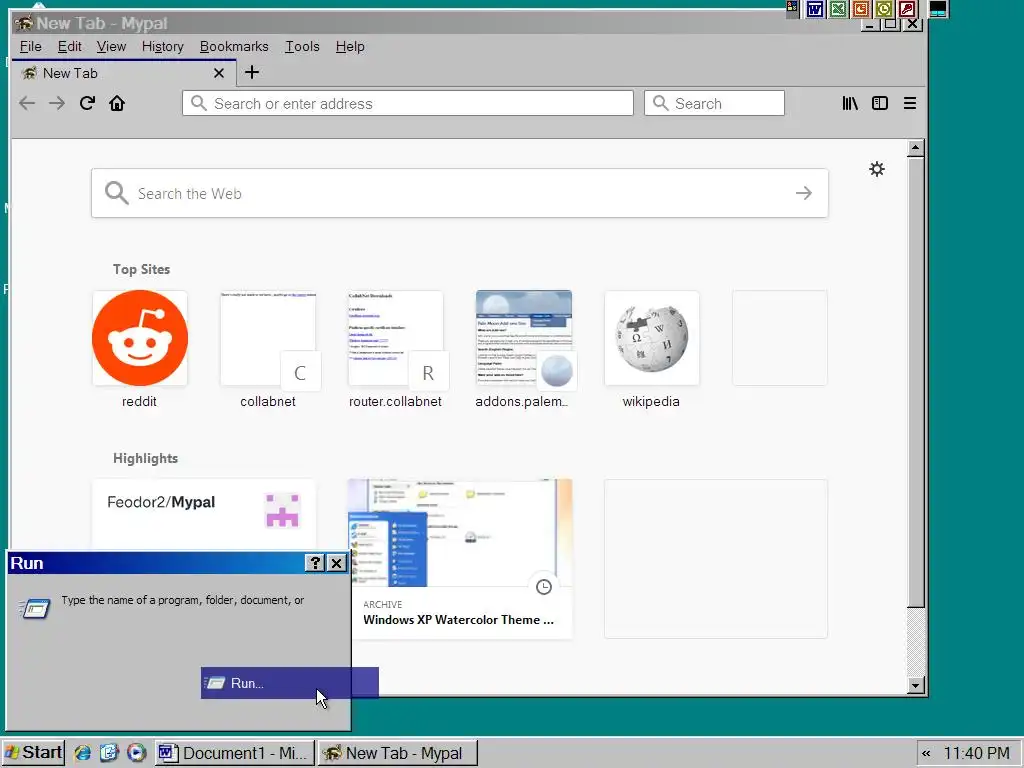The image size is (1024, 768).
Task: Expand hidden system tray icons
Action: coord(926,753)
